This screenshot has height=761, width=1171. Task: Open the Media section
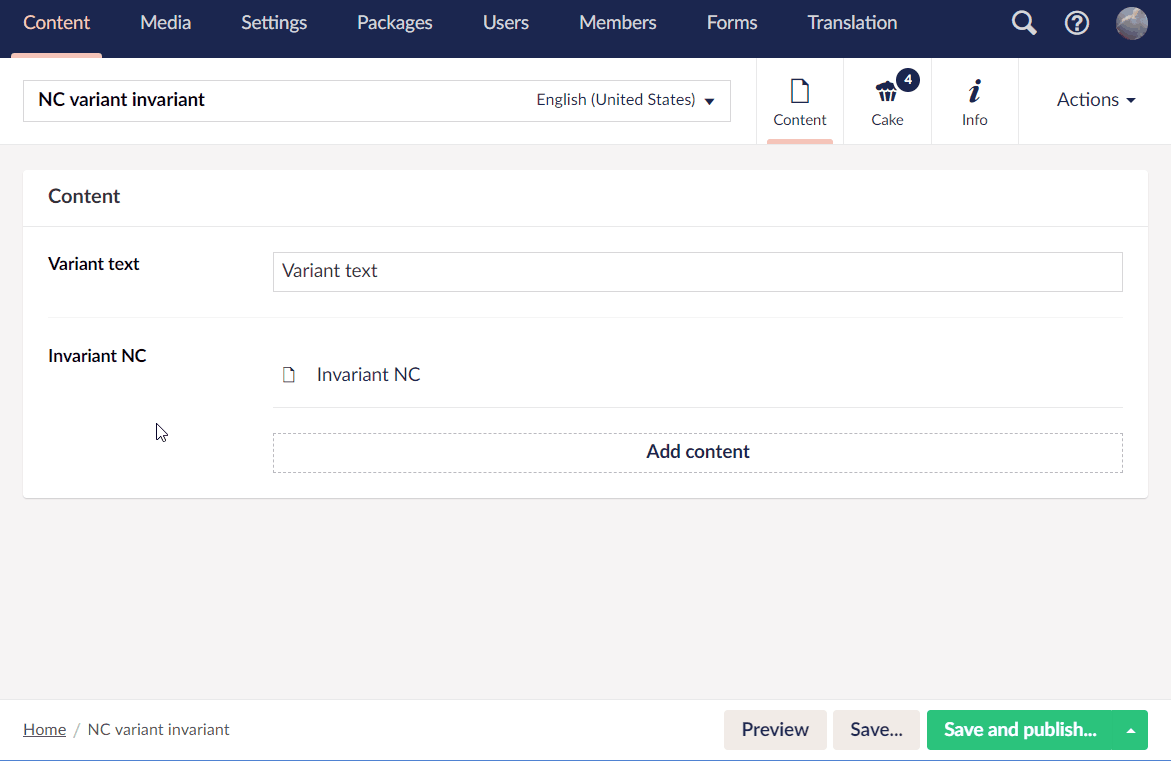click(165, 22)
